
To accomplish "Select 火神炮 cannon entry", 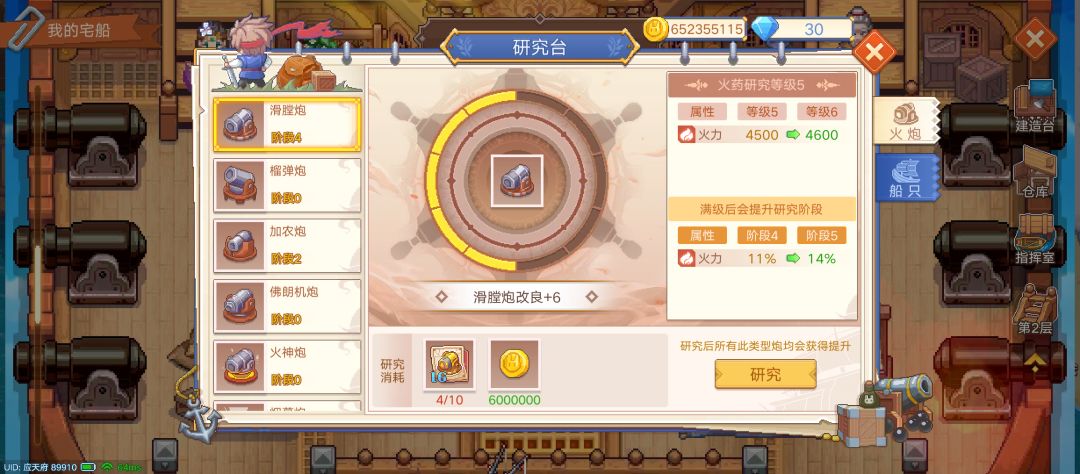I will [x=287, y=367].
